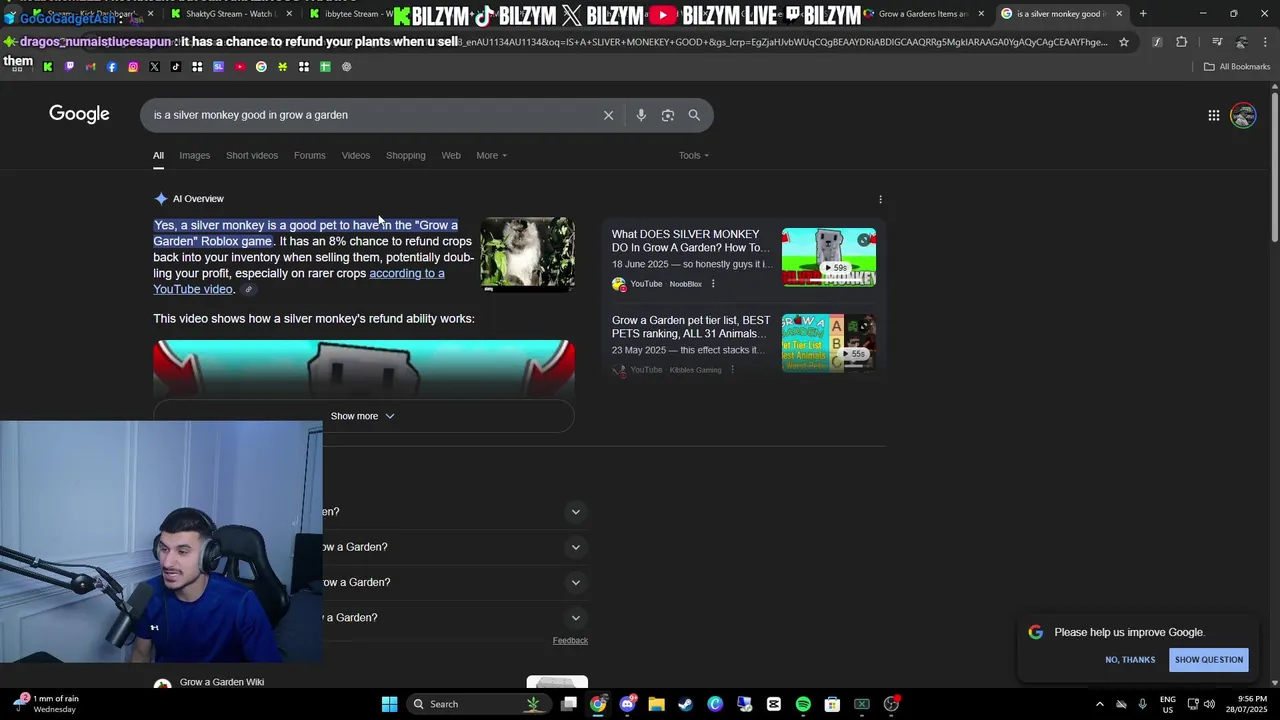Open Spotify from the taskbar
Viewport: 1280px width, 720px height.
coord(803,704)
